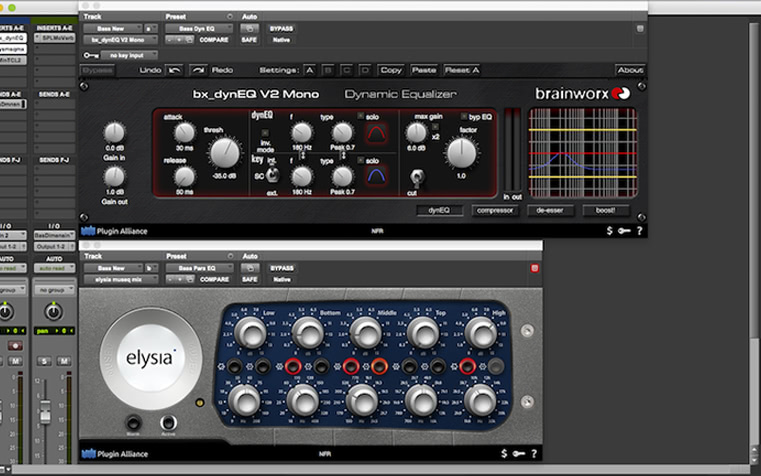Image resolution: width=761 pixels, height=476 pixels.
Task: Open the question mark help in elysia footer
Action: (x=534, y=454)
